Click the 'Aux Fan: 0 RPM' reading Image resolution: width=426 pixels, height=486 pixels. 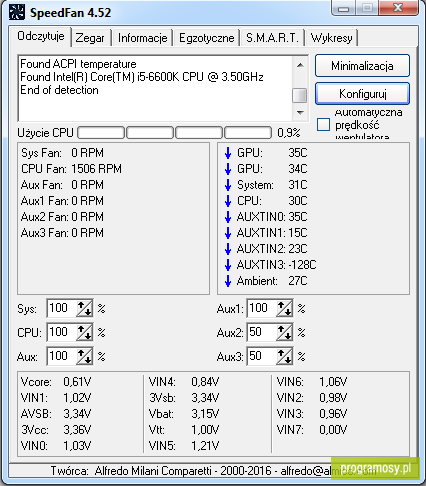62,185
